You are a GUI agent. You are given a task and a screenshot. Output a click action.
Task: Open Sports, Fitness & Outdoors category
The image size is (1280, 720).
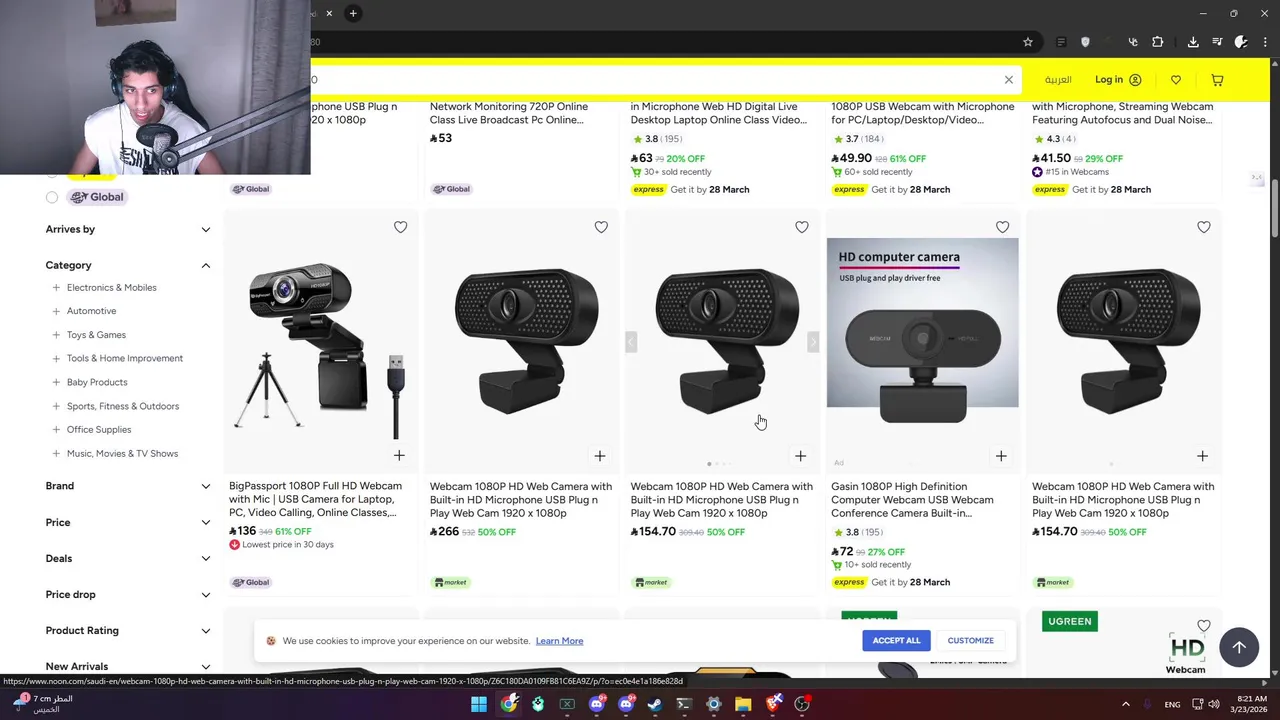(x=123, y=406)
